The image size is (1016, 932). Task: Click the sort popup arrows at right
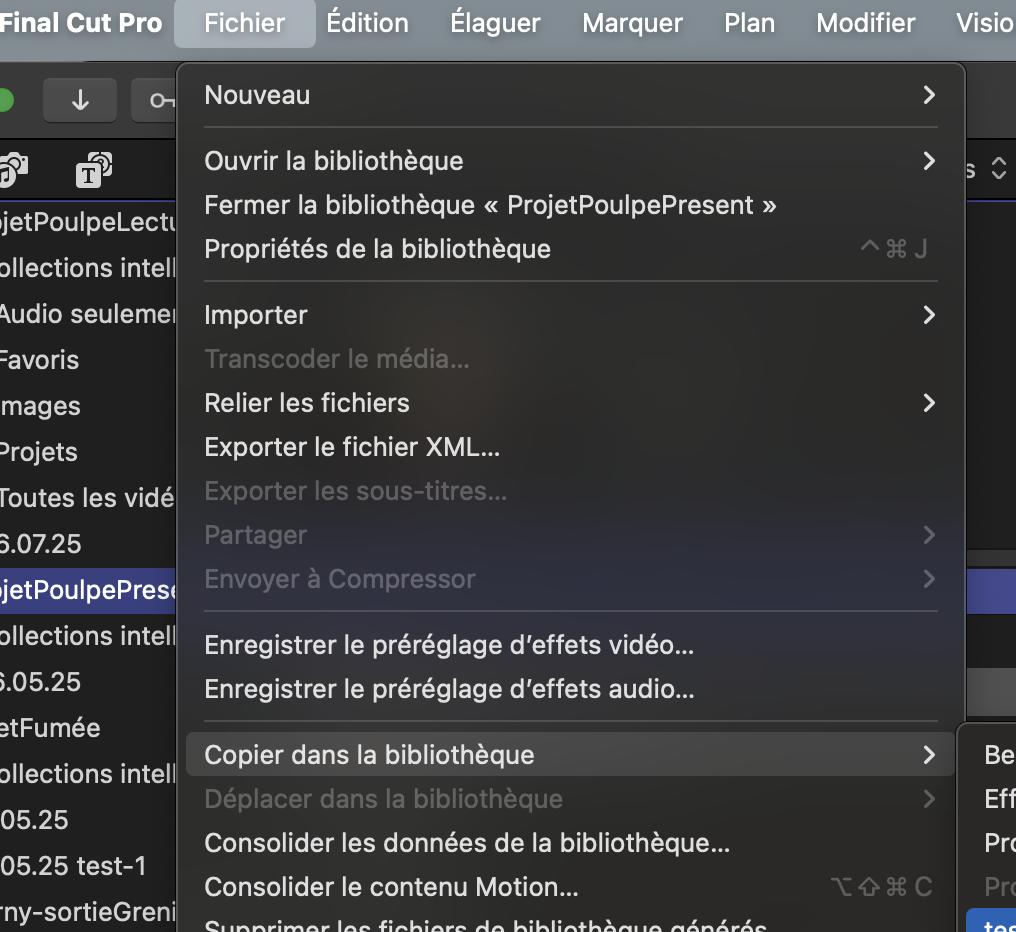coord(998,169)
